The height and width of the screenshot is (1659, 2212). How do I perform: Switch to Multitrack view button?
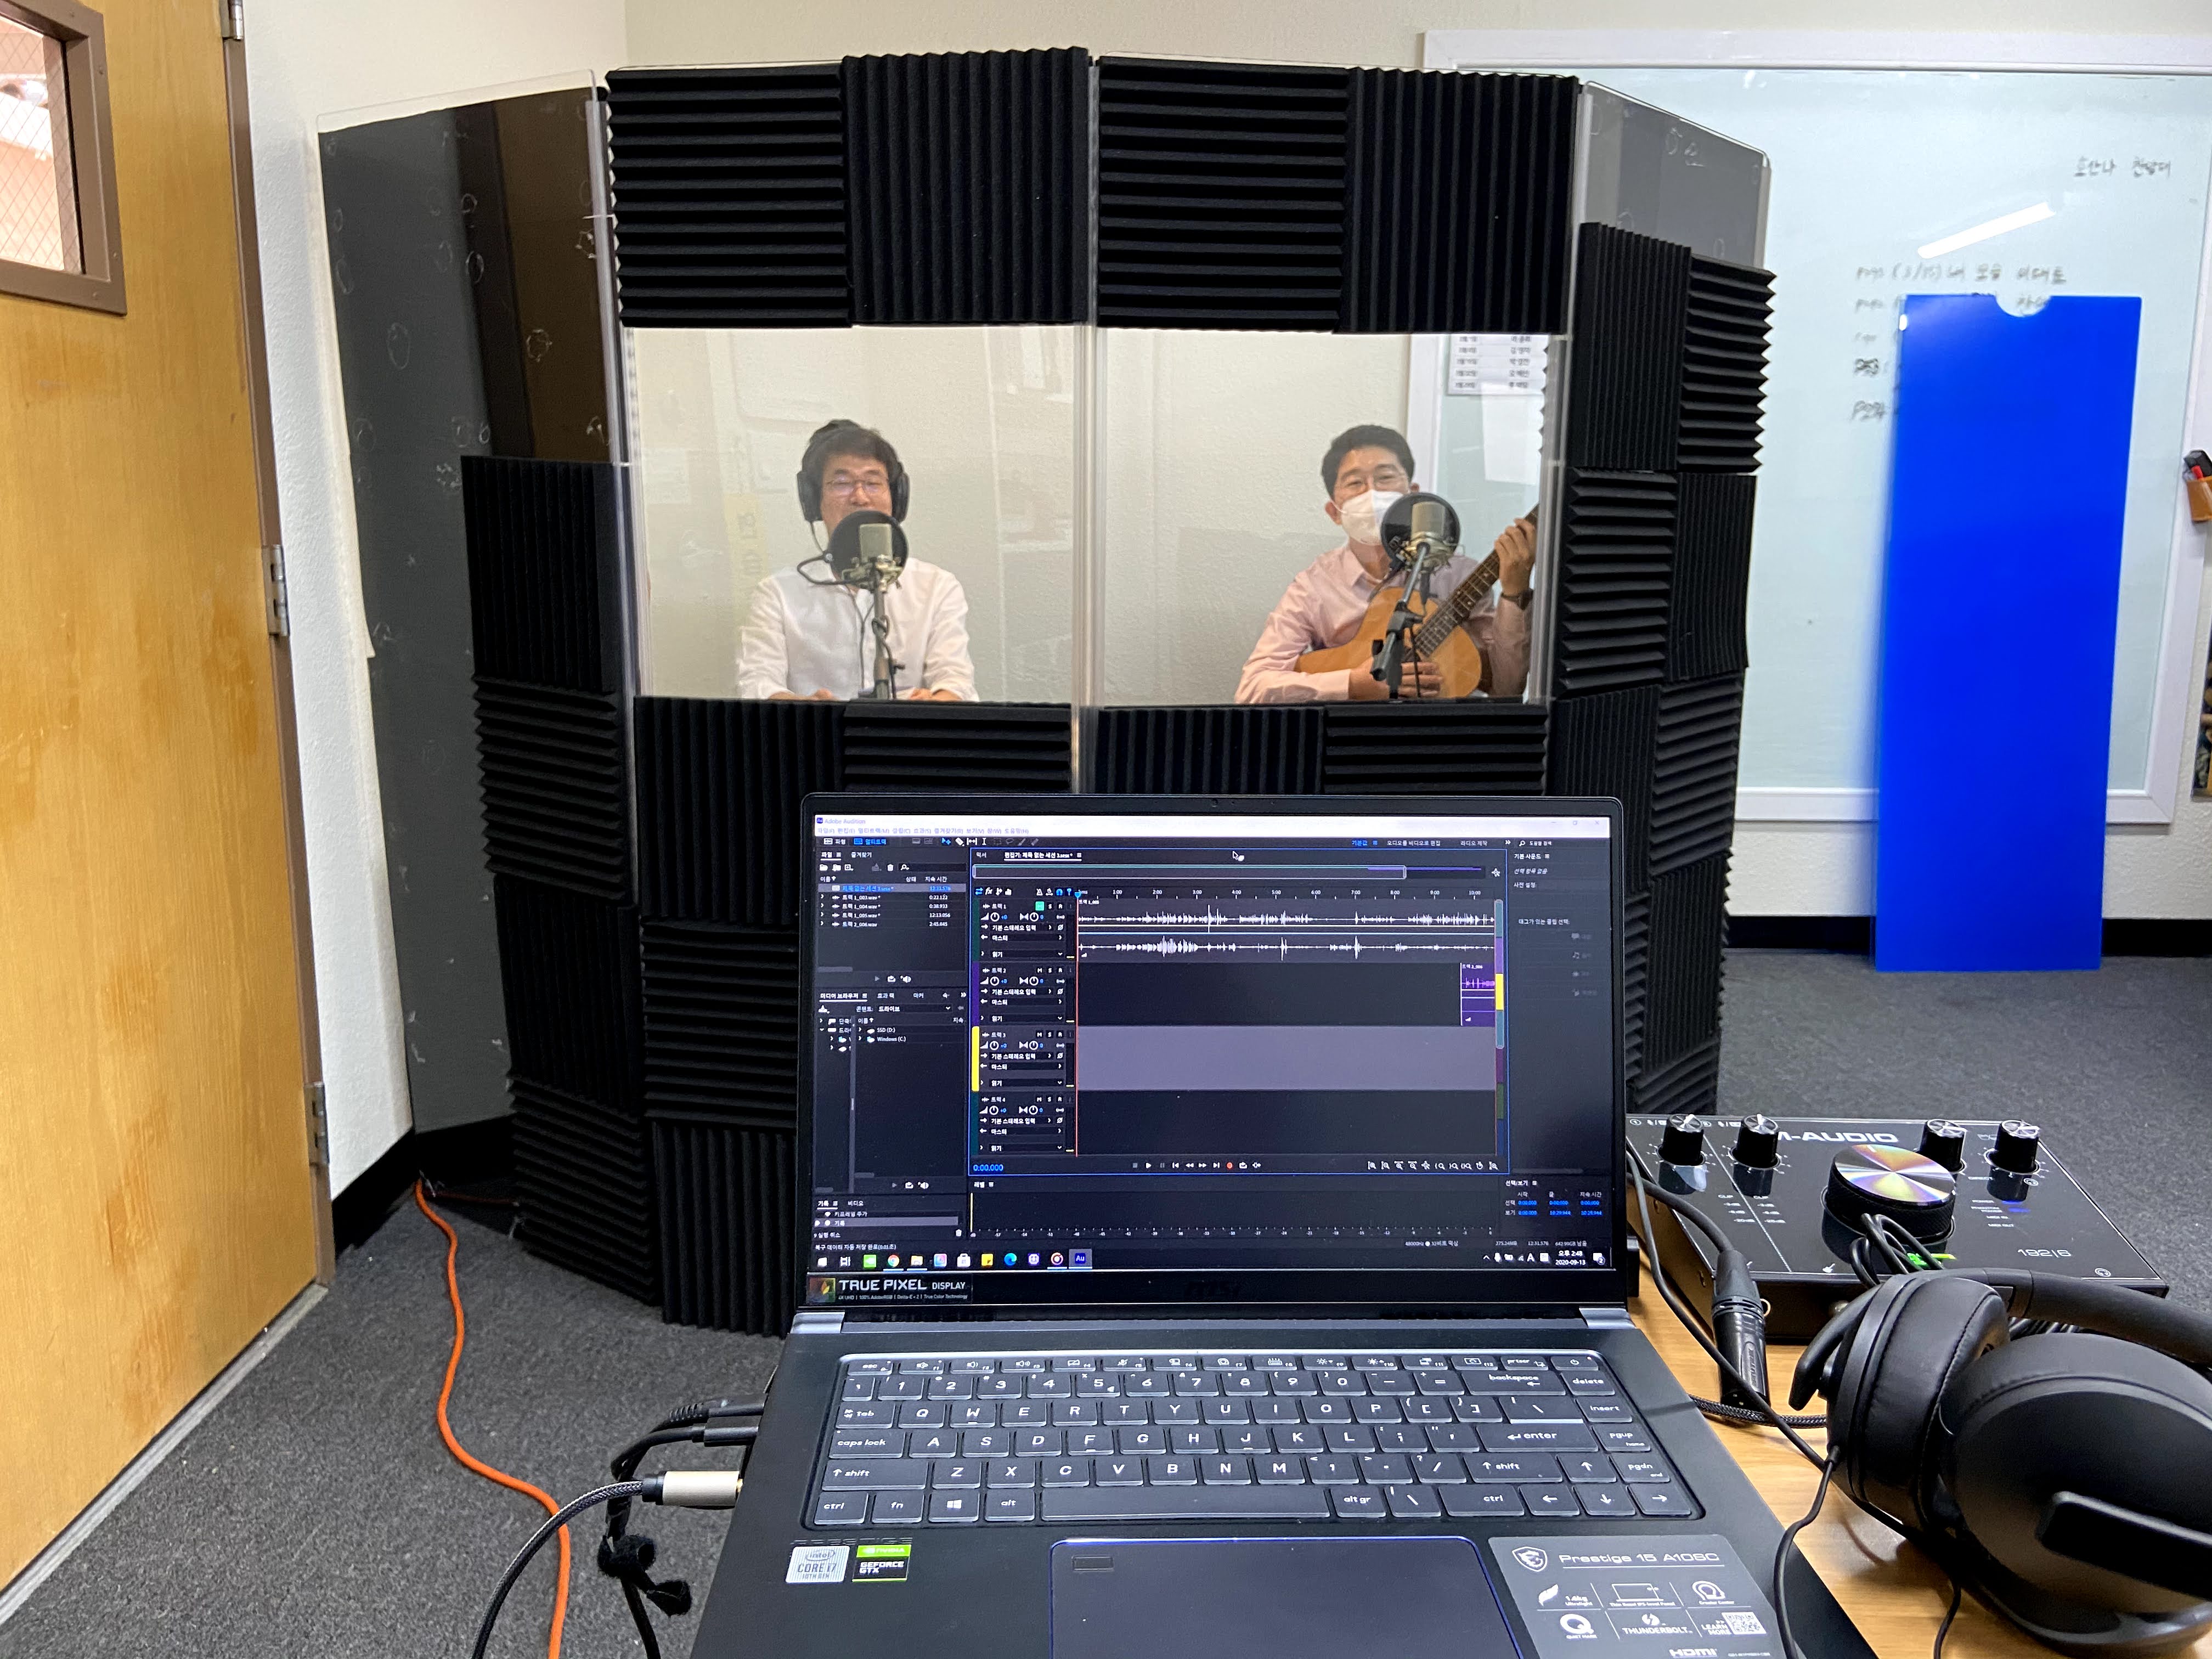point(870,842)
